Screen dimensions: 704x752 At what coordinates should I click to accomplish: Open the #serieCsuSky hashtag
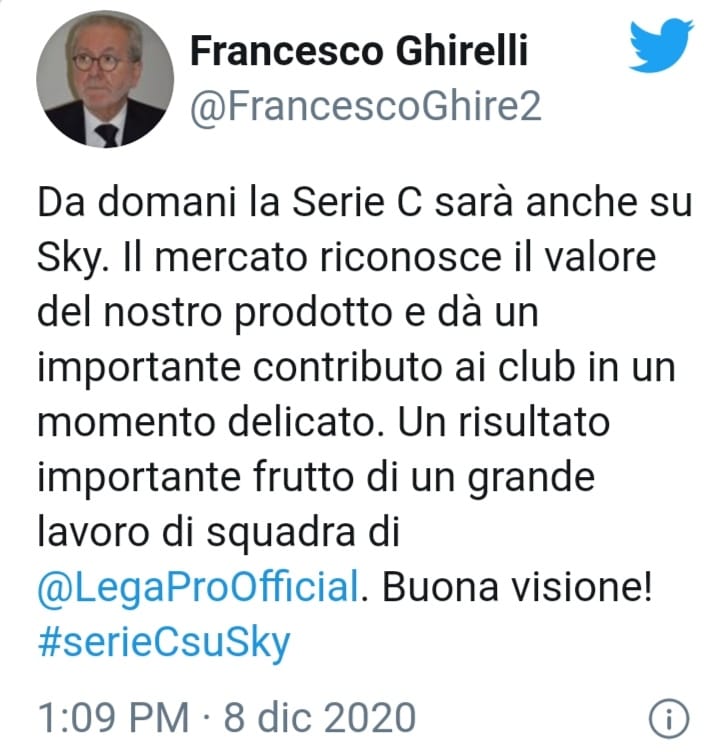164,643
